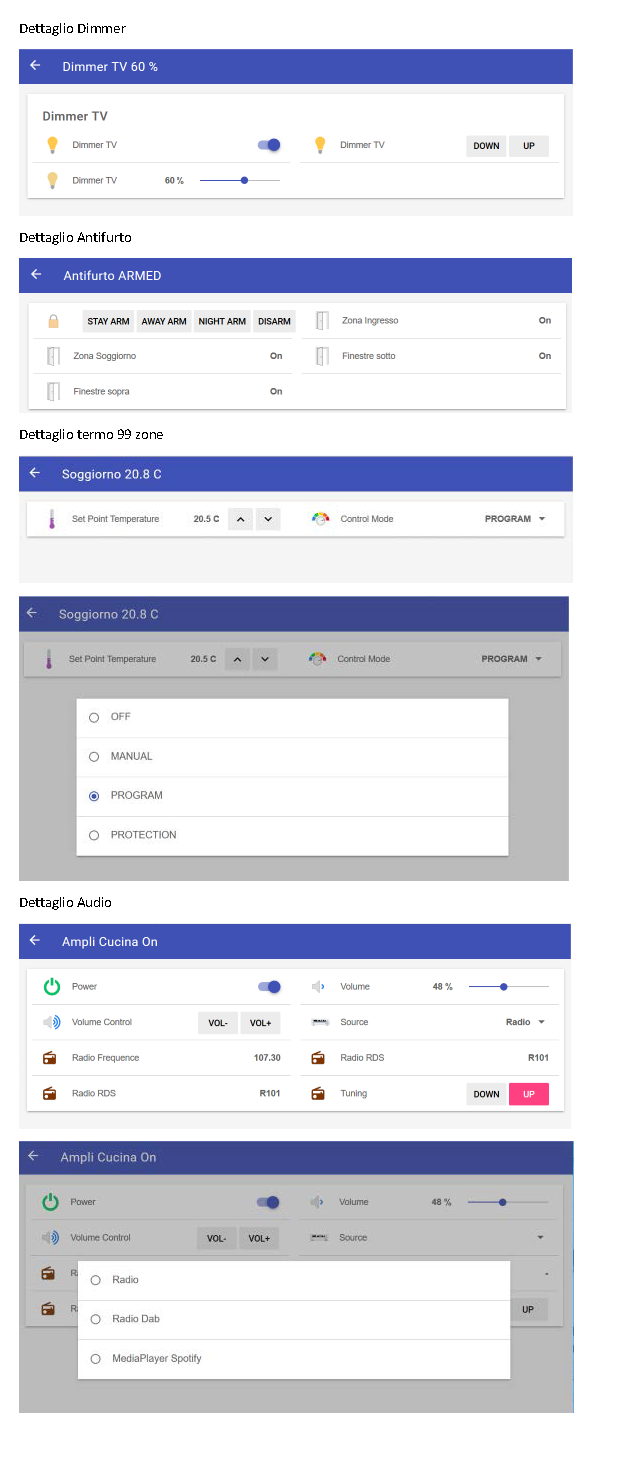
Task: Click the radio icon next to Radio Frequence
Action: pos(50,1058)
